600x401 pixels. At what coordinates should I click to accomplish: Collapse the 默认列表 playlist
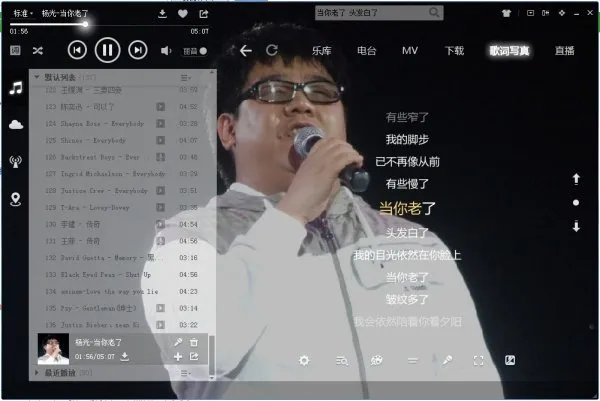pyautogui.click(x=37, y=77)
